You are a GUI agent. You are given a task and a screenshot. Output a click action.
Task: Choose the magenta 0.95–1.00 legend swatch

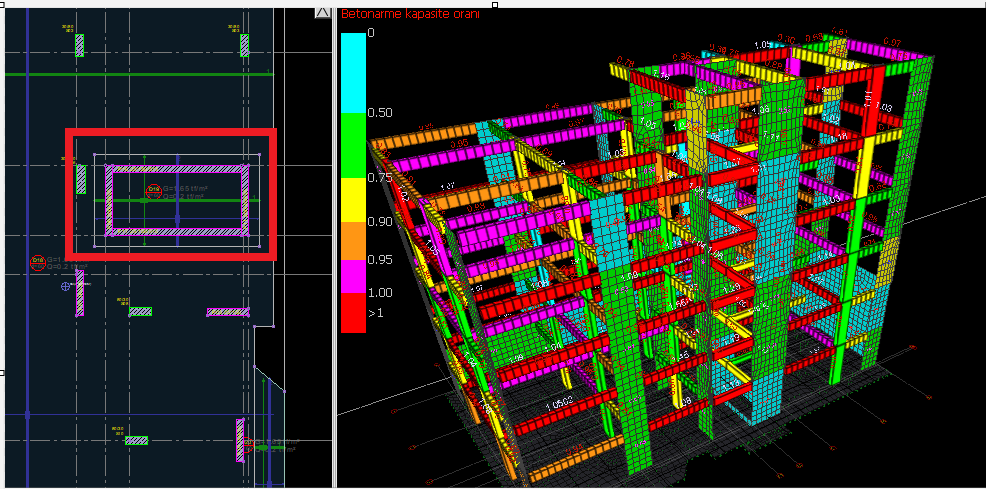[x=353, y=274]
